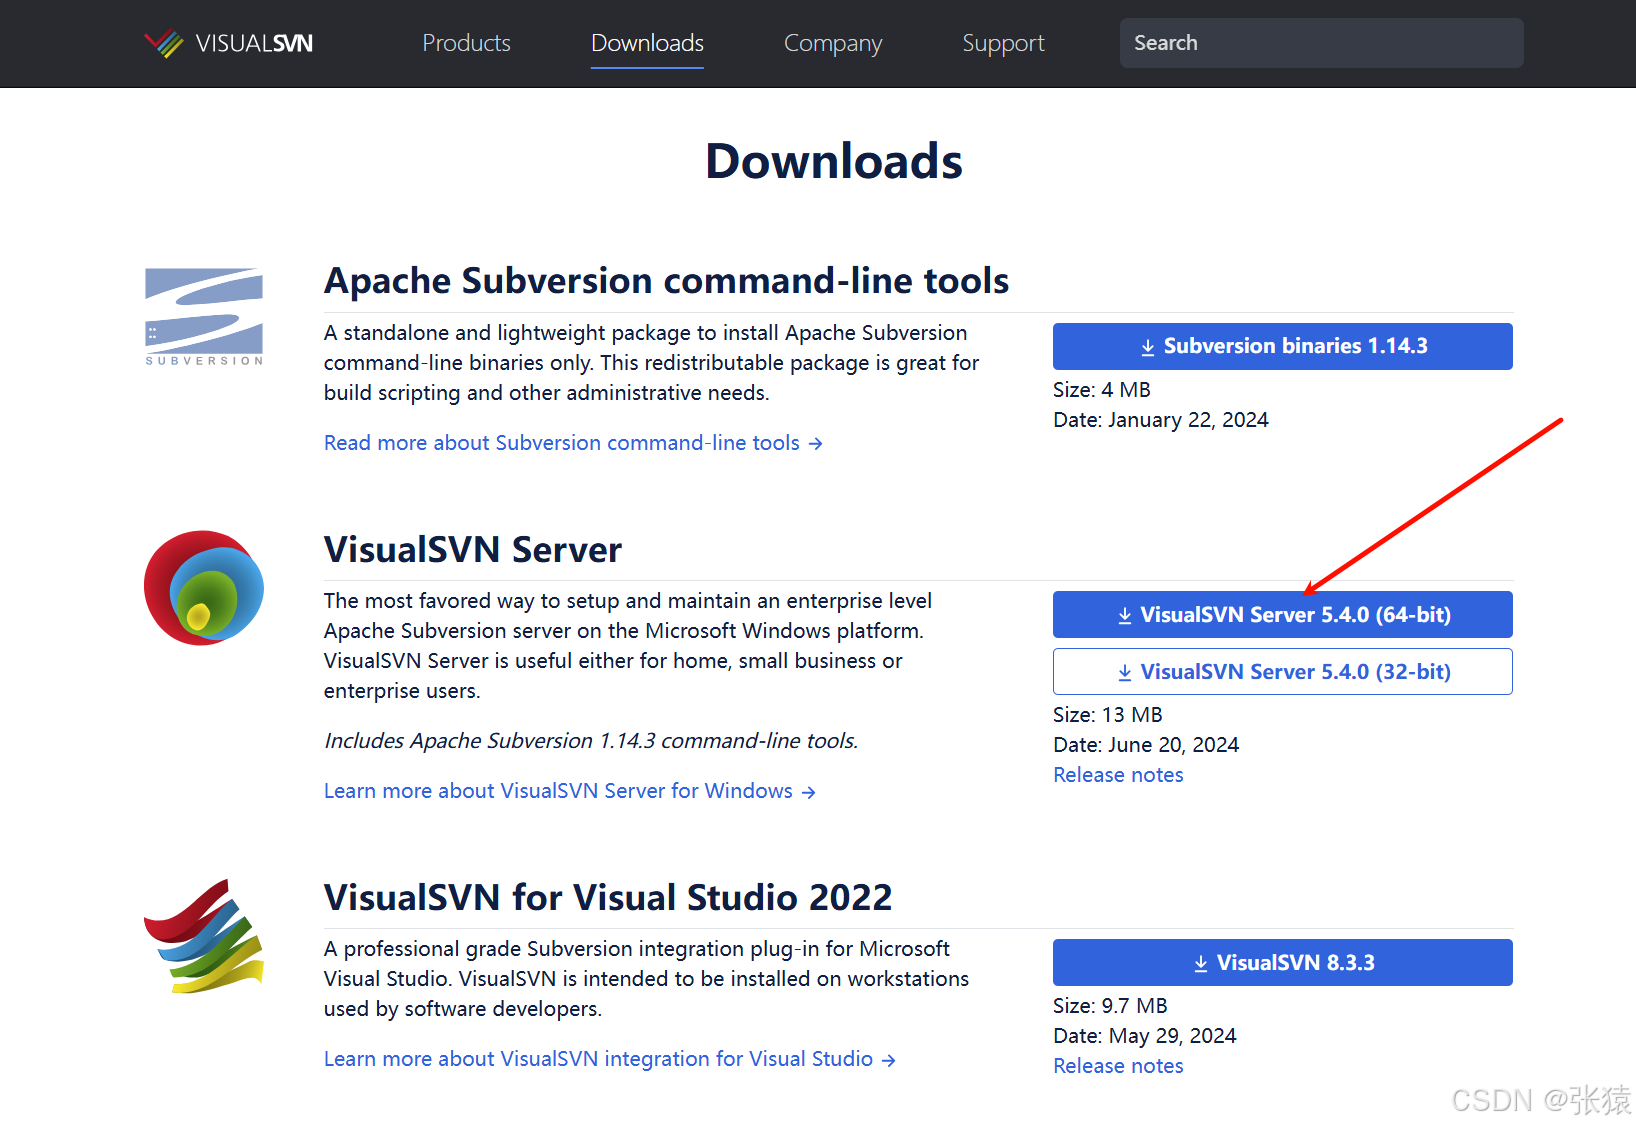Download VisualSVN 8.3.3 plug-in
The width and height of the screenshot is (1636, 1128).
pos(1282,963)
